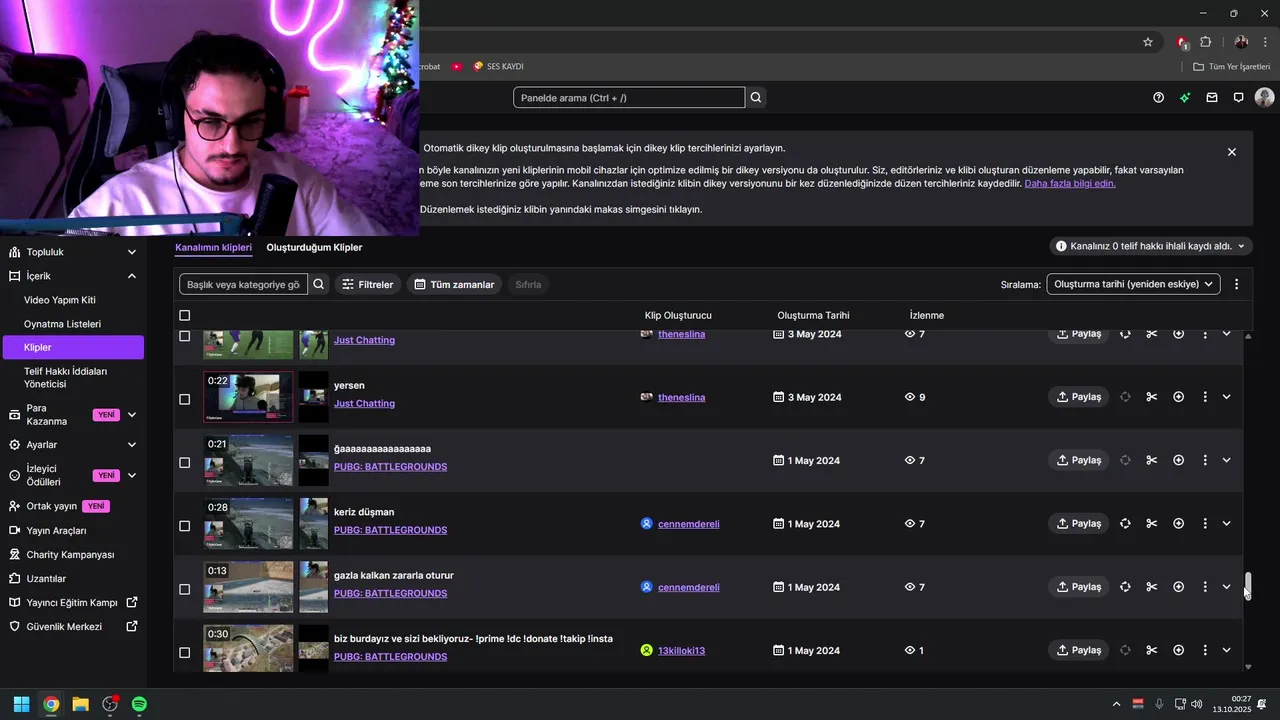Image resolution: width=1280 pixels, height=720 pixels.
Task: Open the keriz düşman clip thumbnail
Action: pyautogui.click(x=248, y=523)
